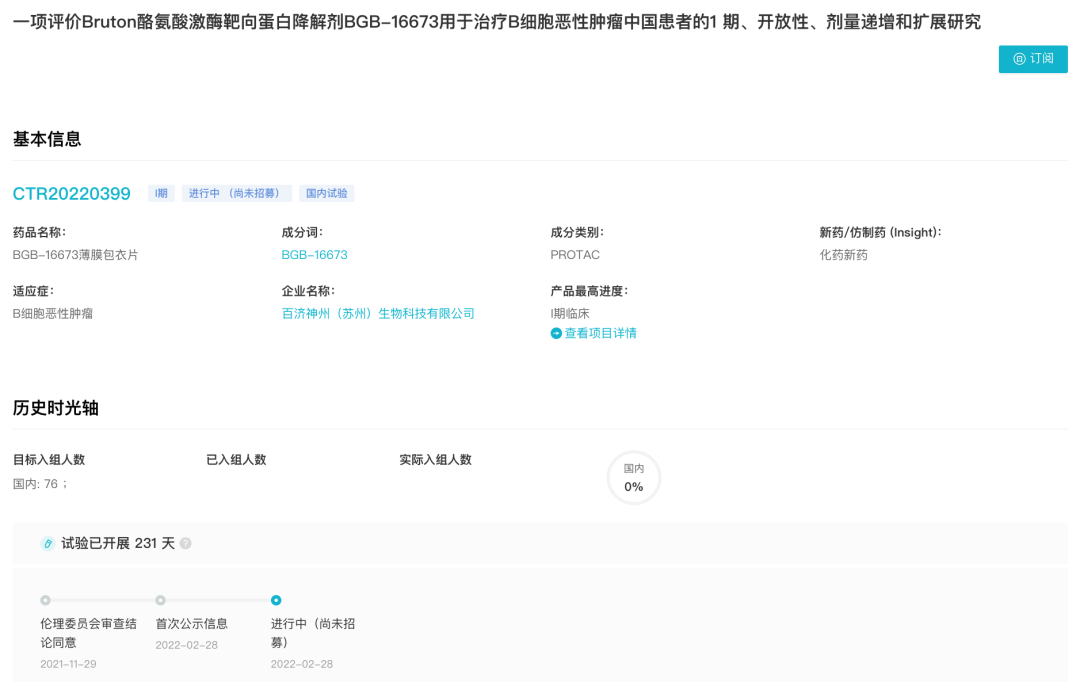Open the 百济神州（苏州）生物科技有限公司 company link
This screenshot has height=682, width=1080.
(x=378, y=314)
